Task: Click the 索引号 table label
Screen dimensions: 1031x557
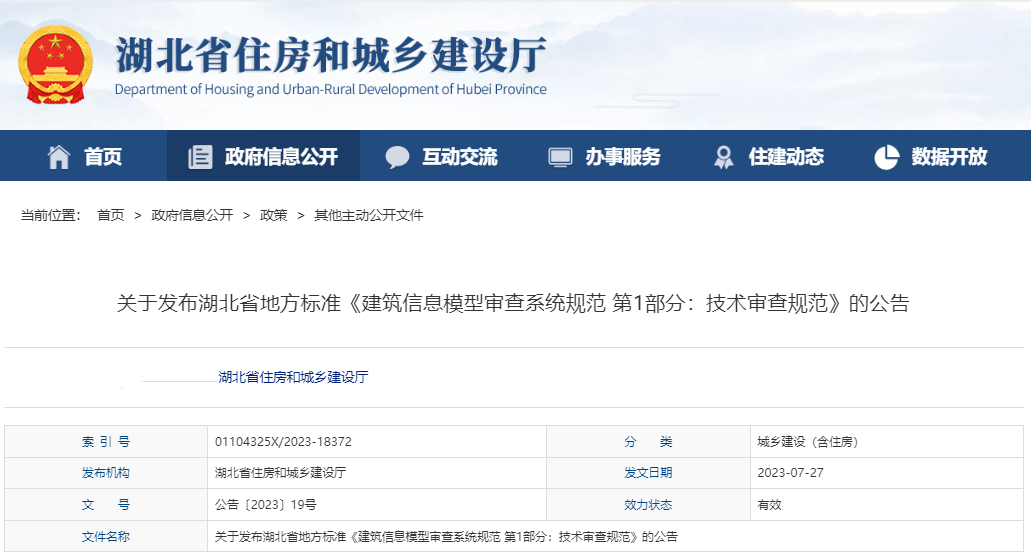Action: tap(106, 442)
